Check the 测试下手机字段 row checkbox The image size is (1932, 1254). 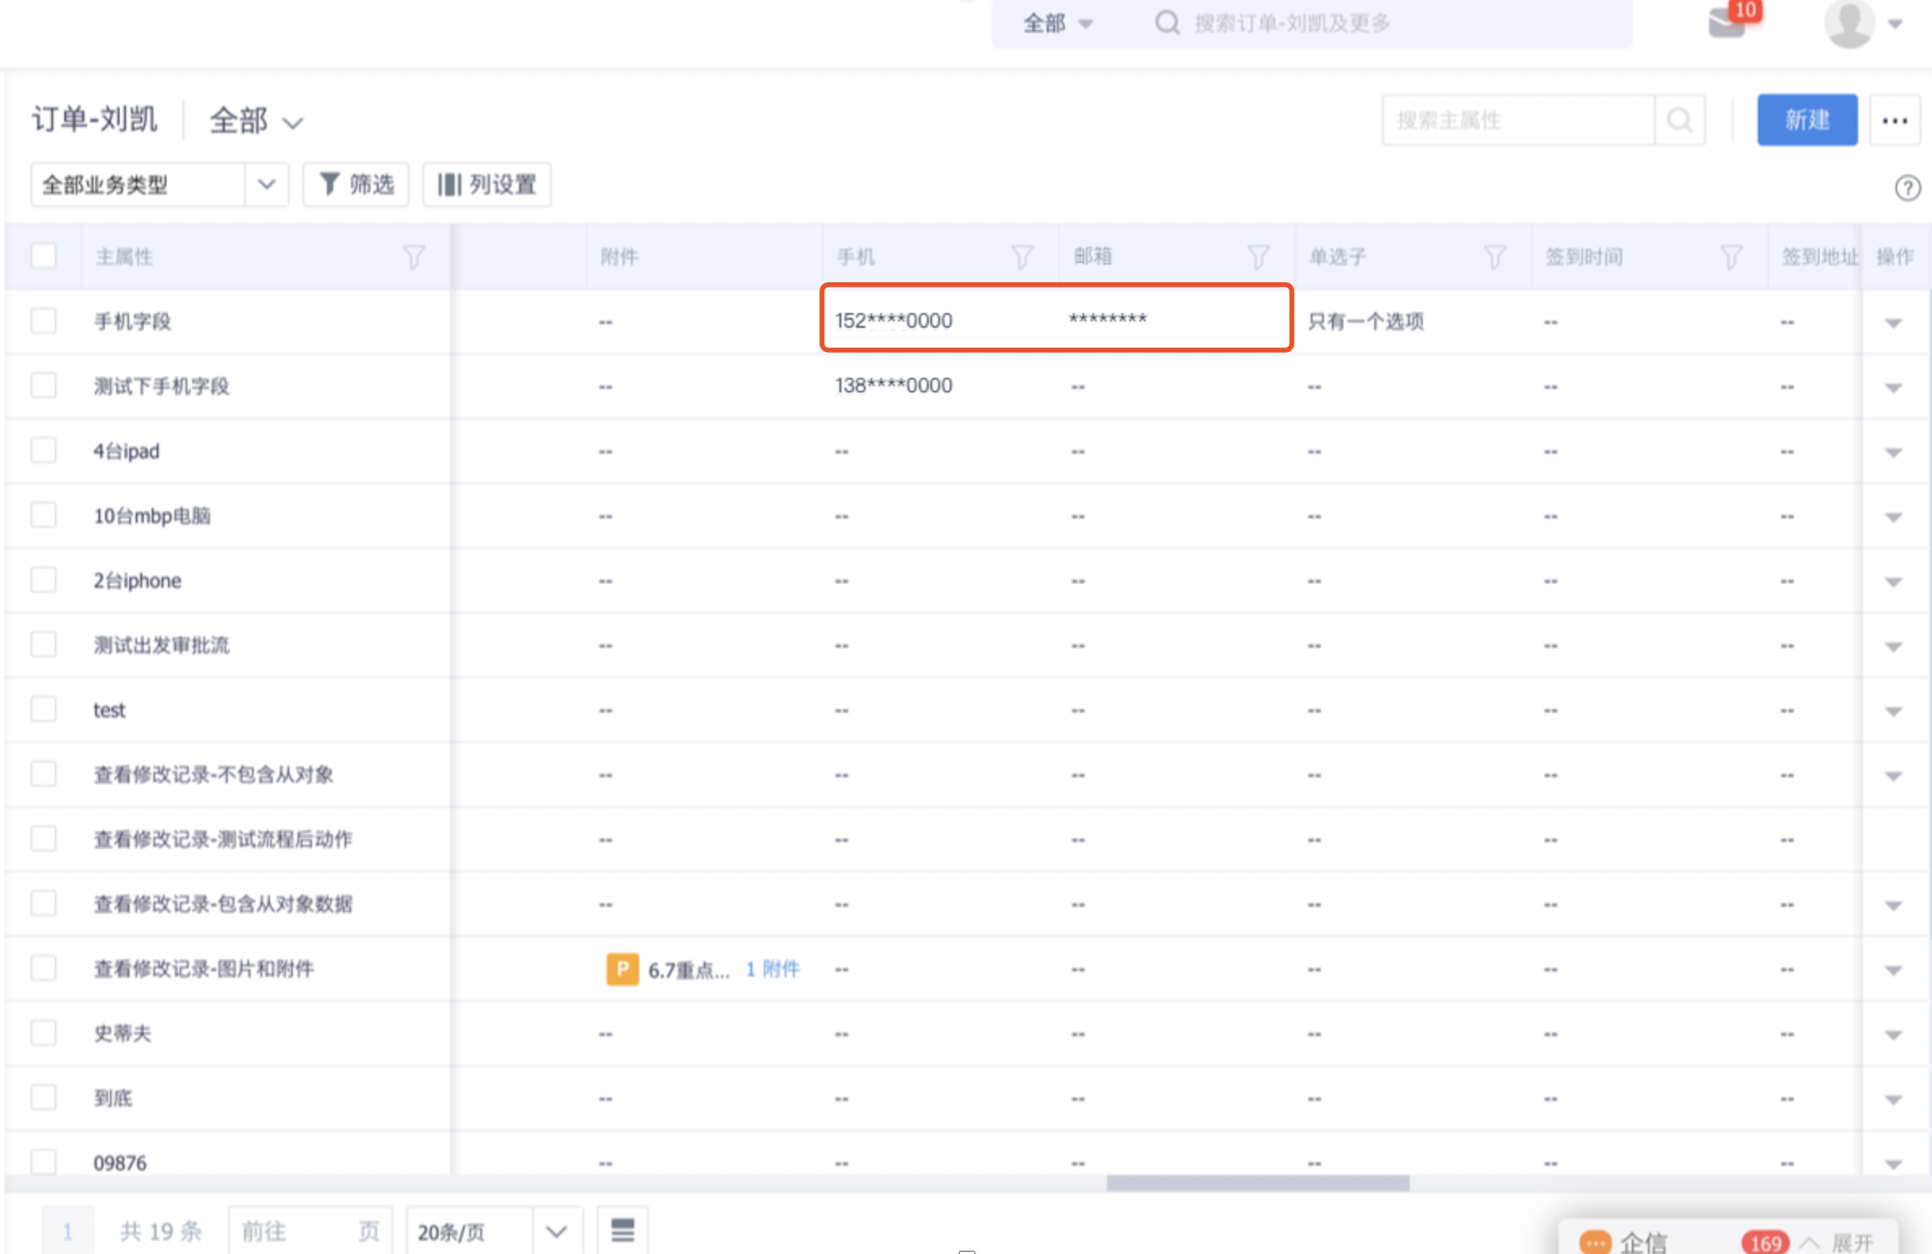44,386
